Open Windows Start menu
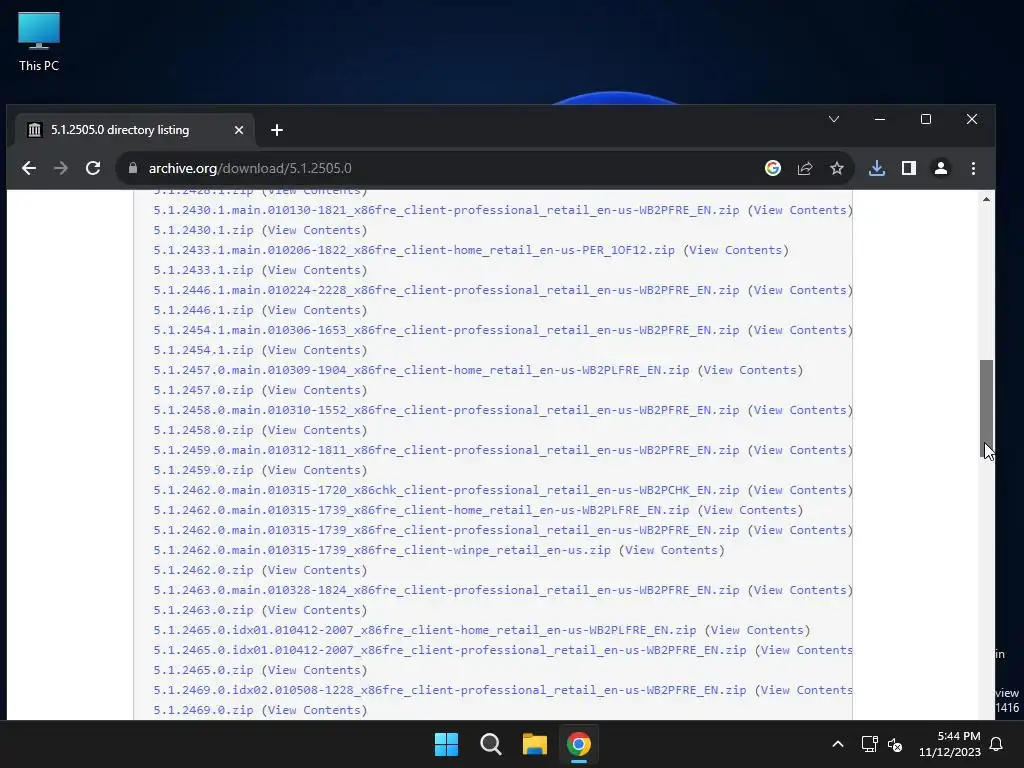The image size is (1024, 768). [447, 744]
